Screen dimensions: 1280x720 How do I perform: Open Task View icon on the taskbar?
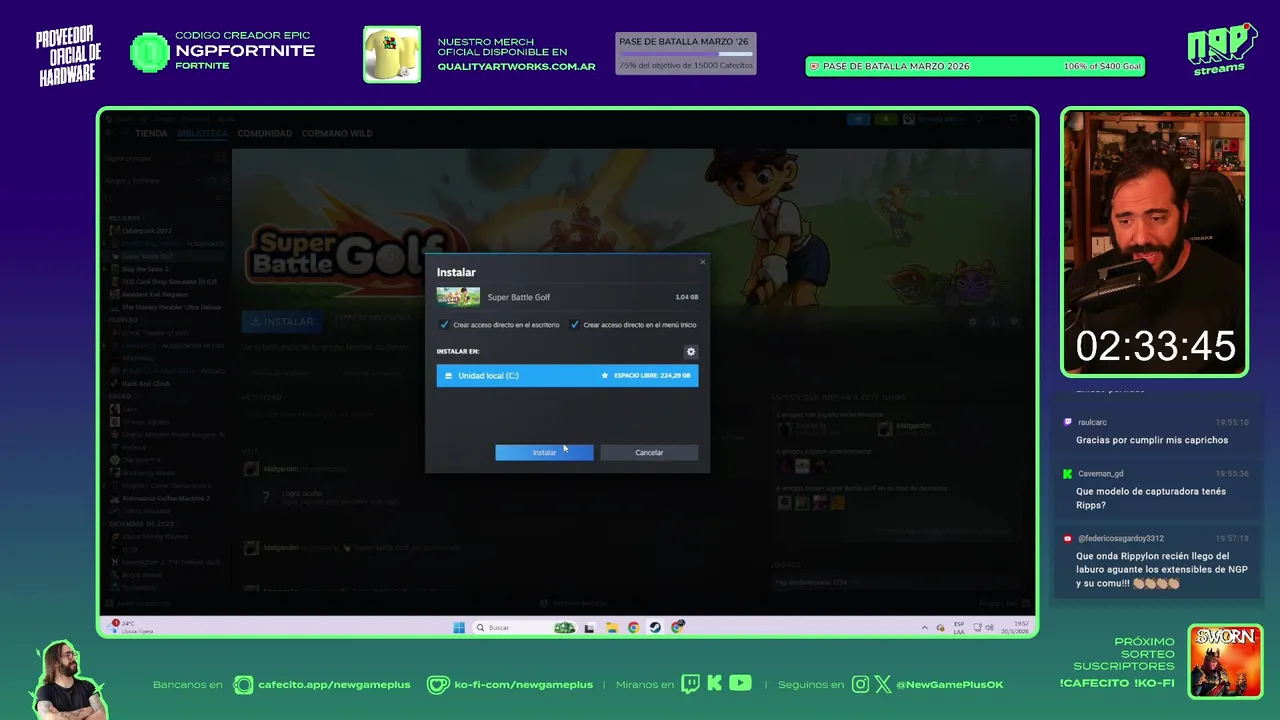589,627
